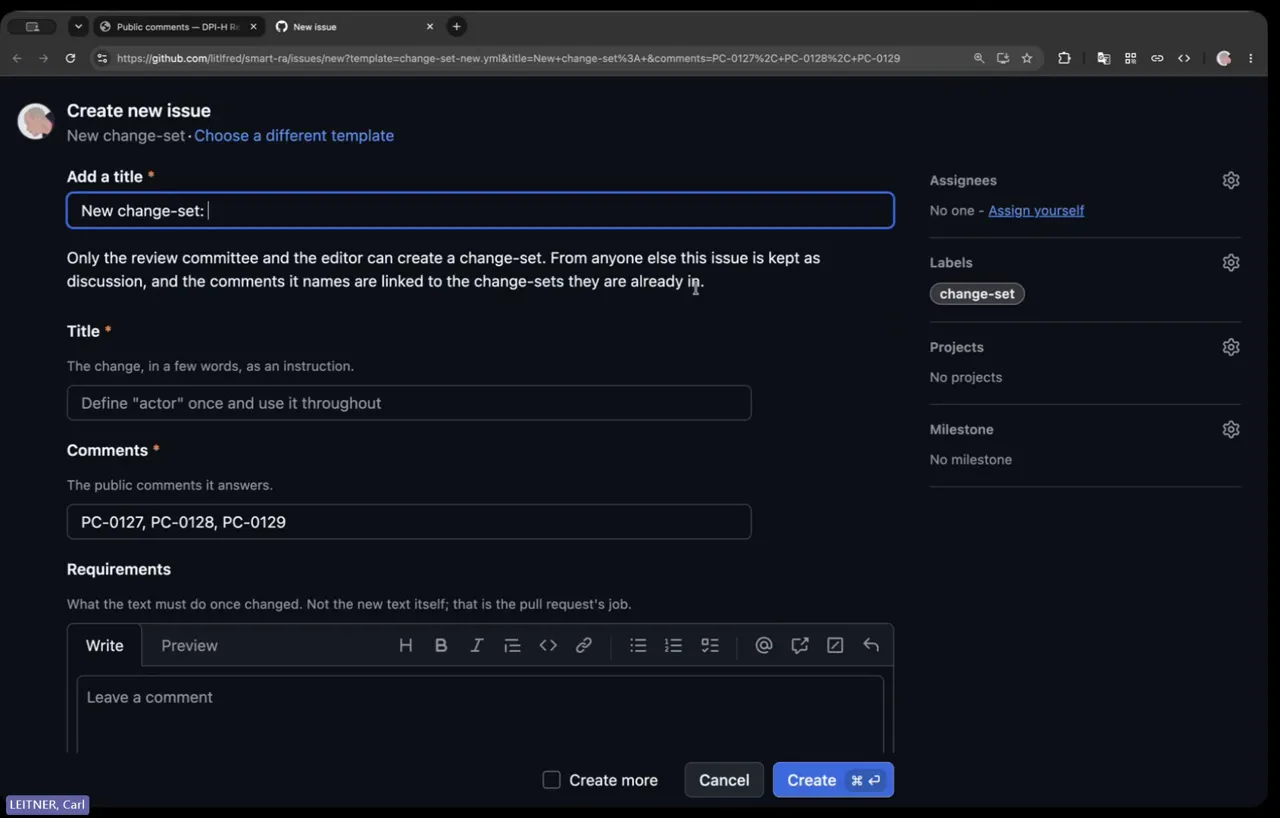The height and width of the screenshot is (818, 1280).
Task: Click the Assignees heading
Action: pos(963,180)
